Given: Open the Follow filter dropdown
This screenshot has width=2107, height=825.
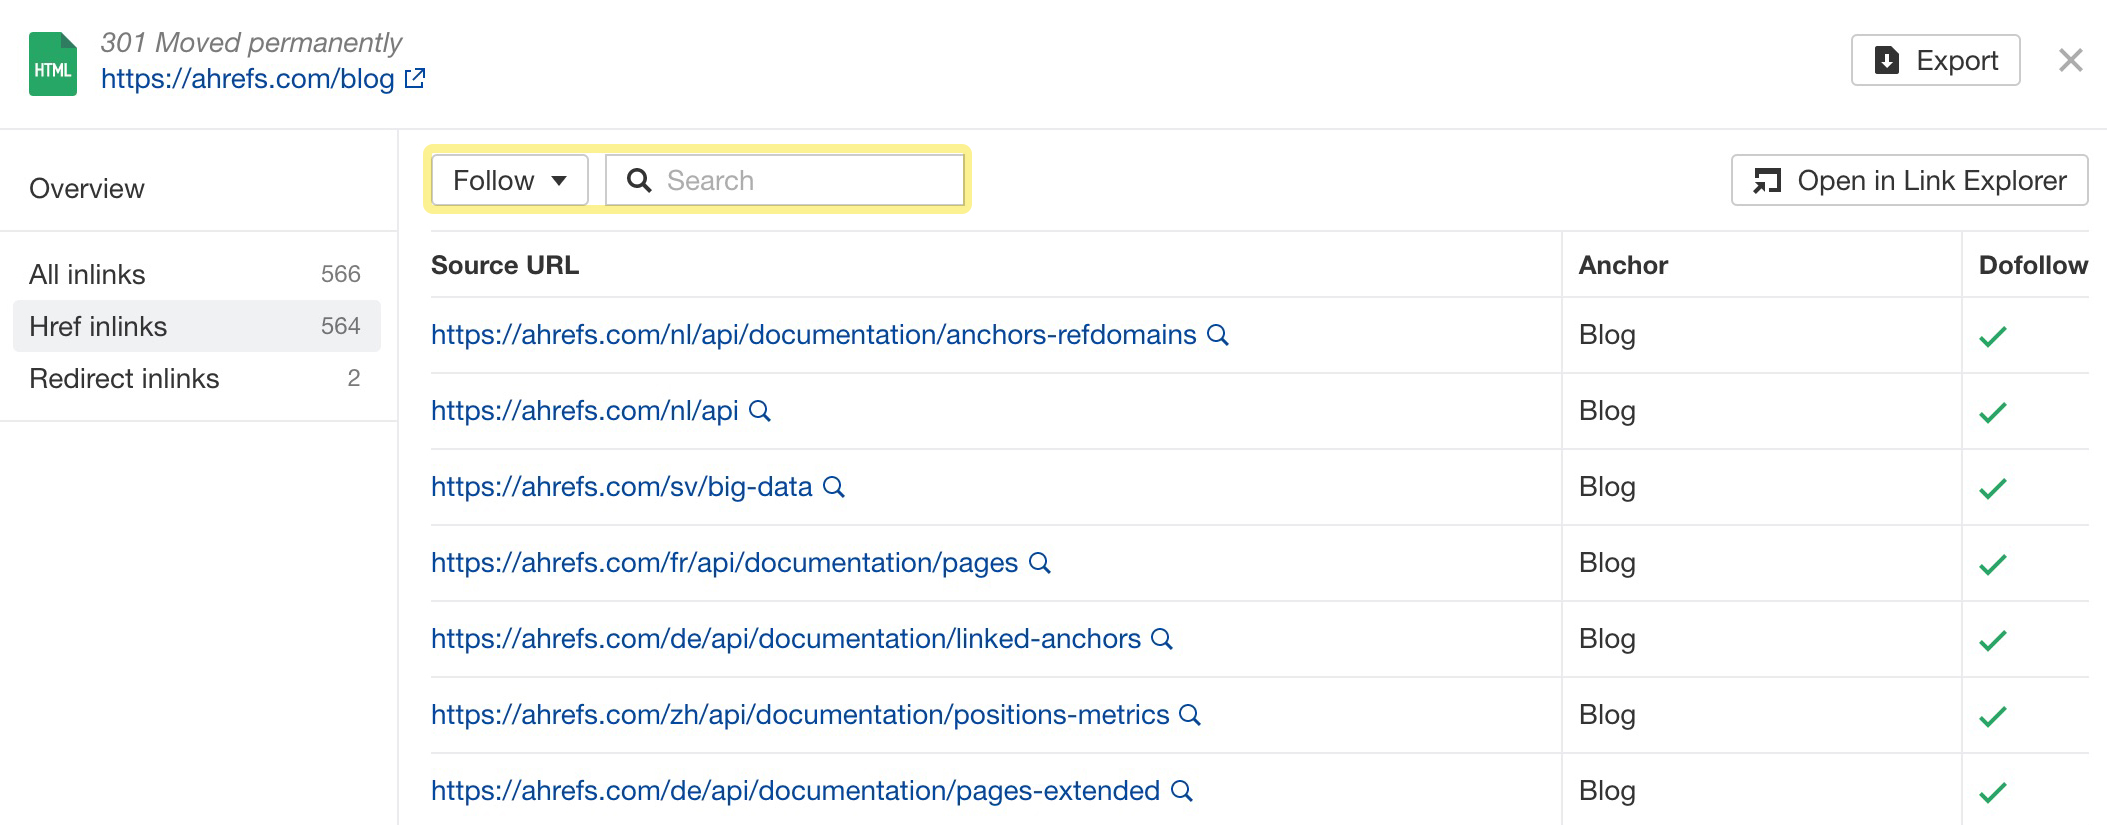Looking at the screenshot, I should coord(510,180).
